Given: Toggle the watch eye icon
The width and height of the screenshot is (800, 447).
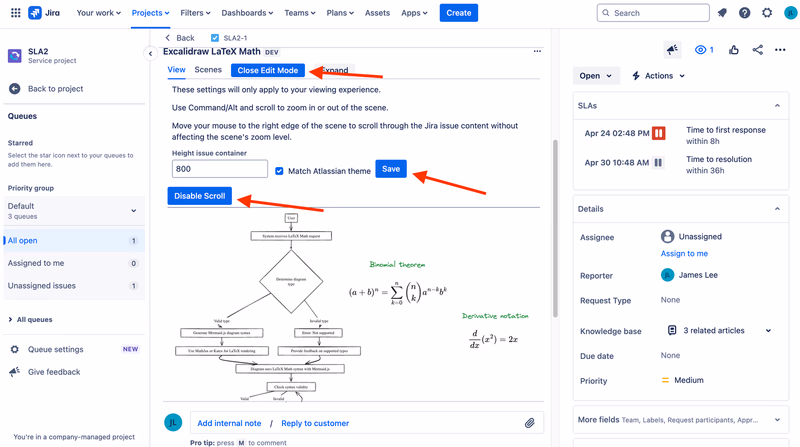Looking at the screenshot, I should tap(704, 49).
